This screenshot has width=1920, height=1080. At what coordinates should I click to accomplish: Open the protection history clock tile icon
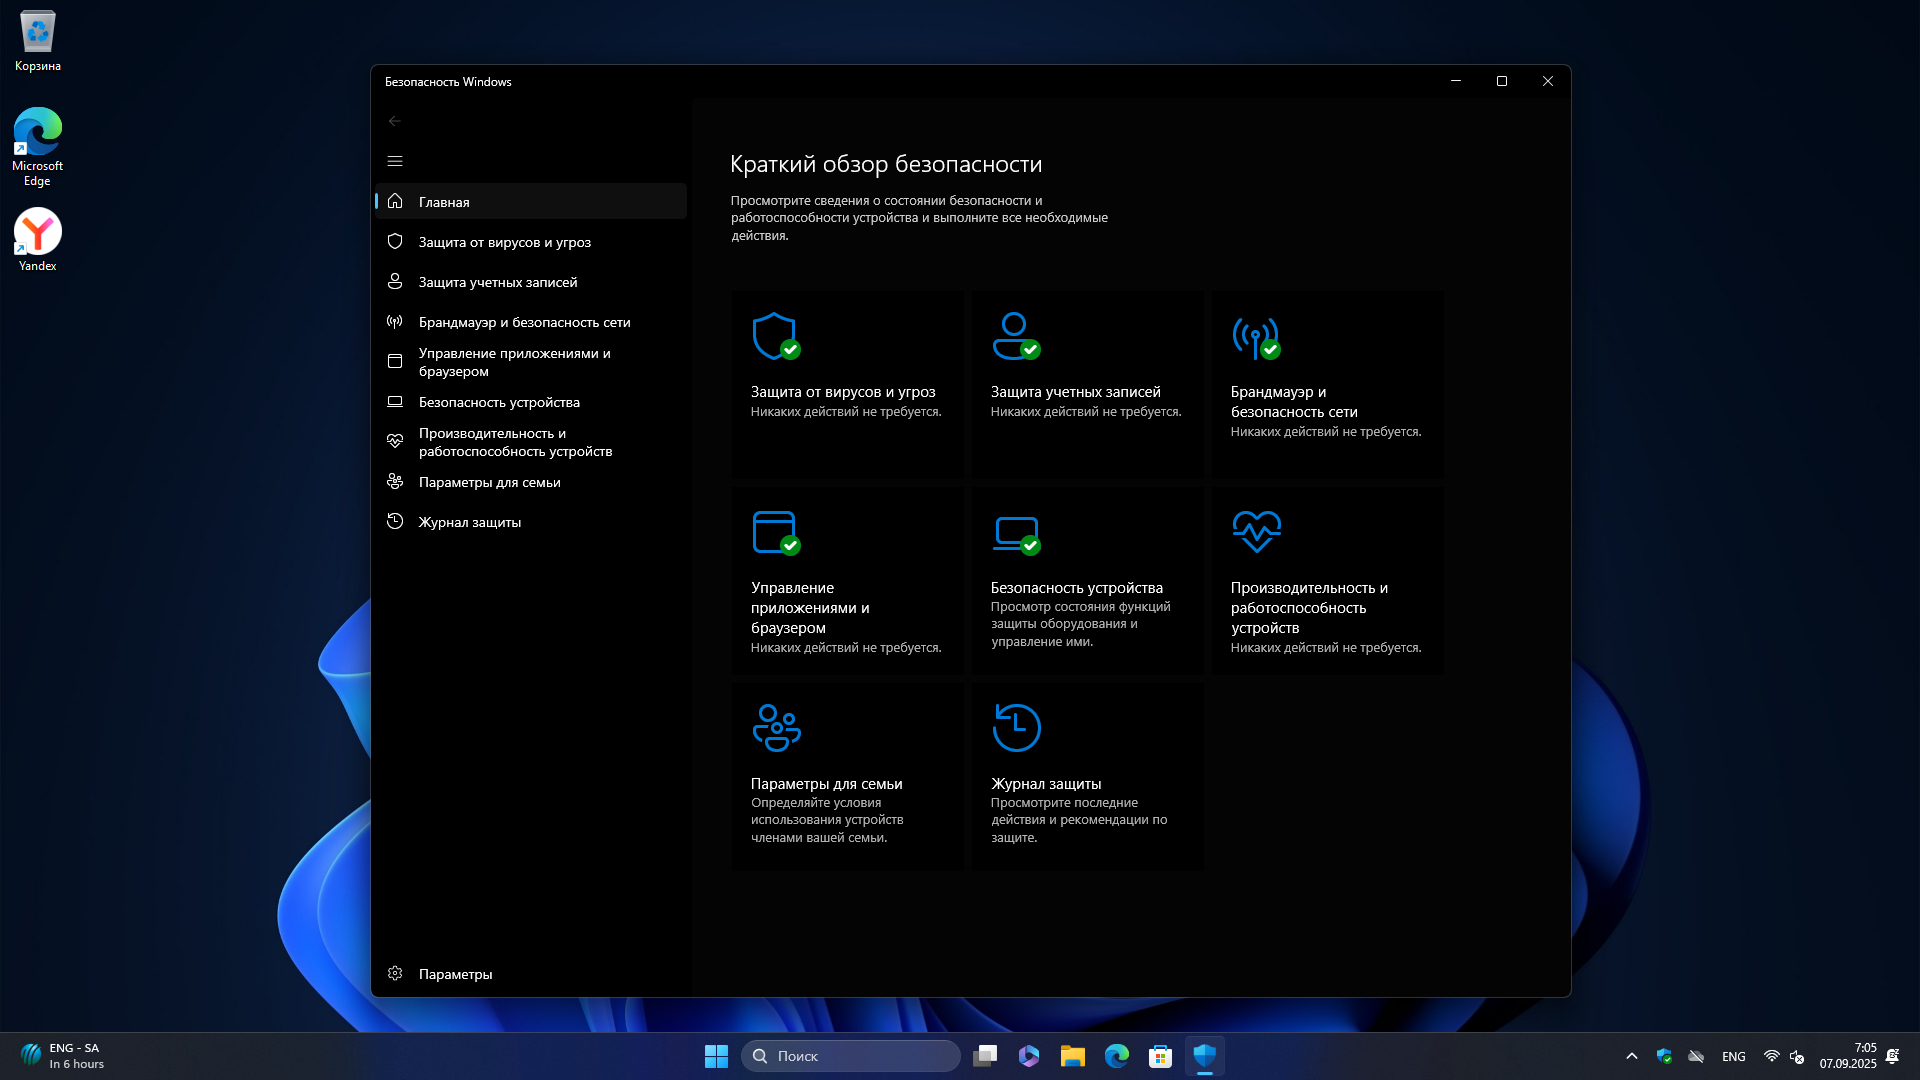click(1016, 727)
